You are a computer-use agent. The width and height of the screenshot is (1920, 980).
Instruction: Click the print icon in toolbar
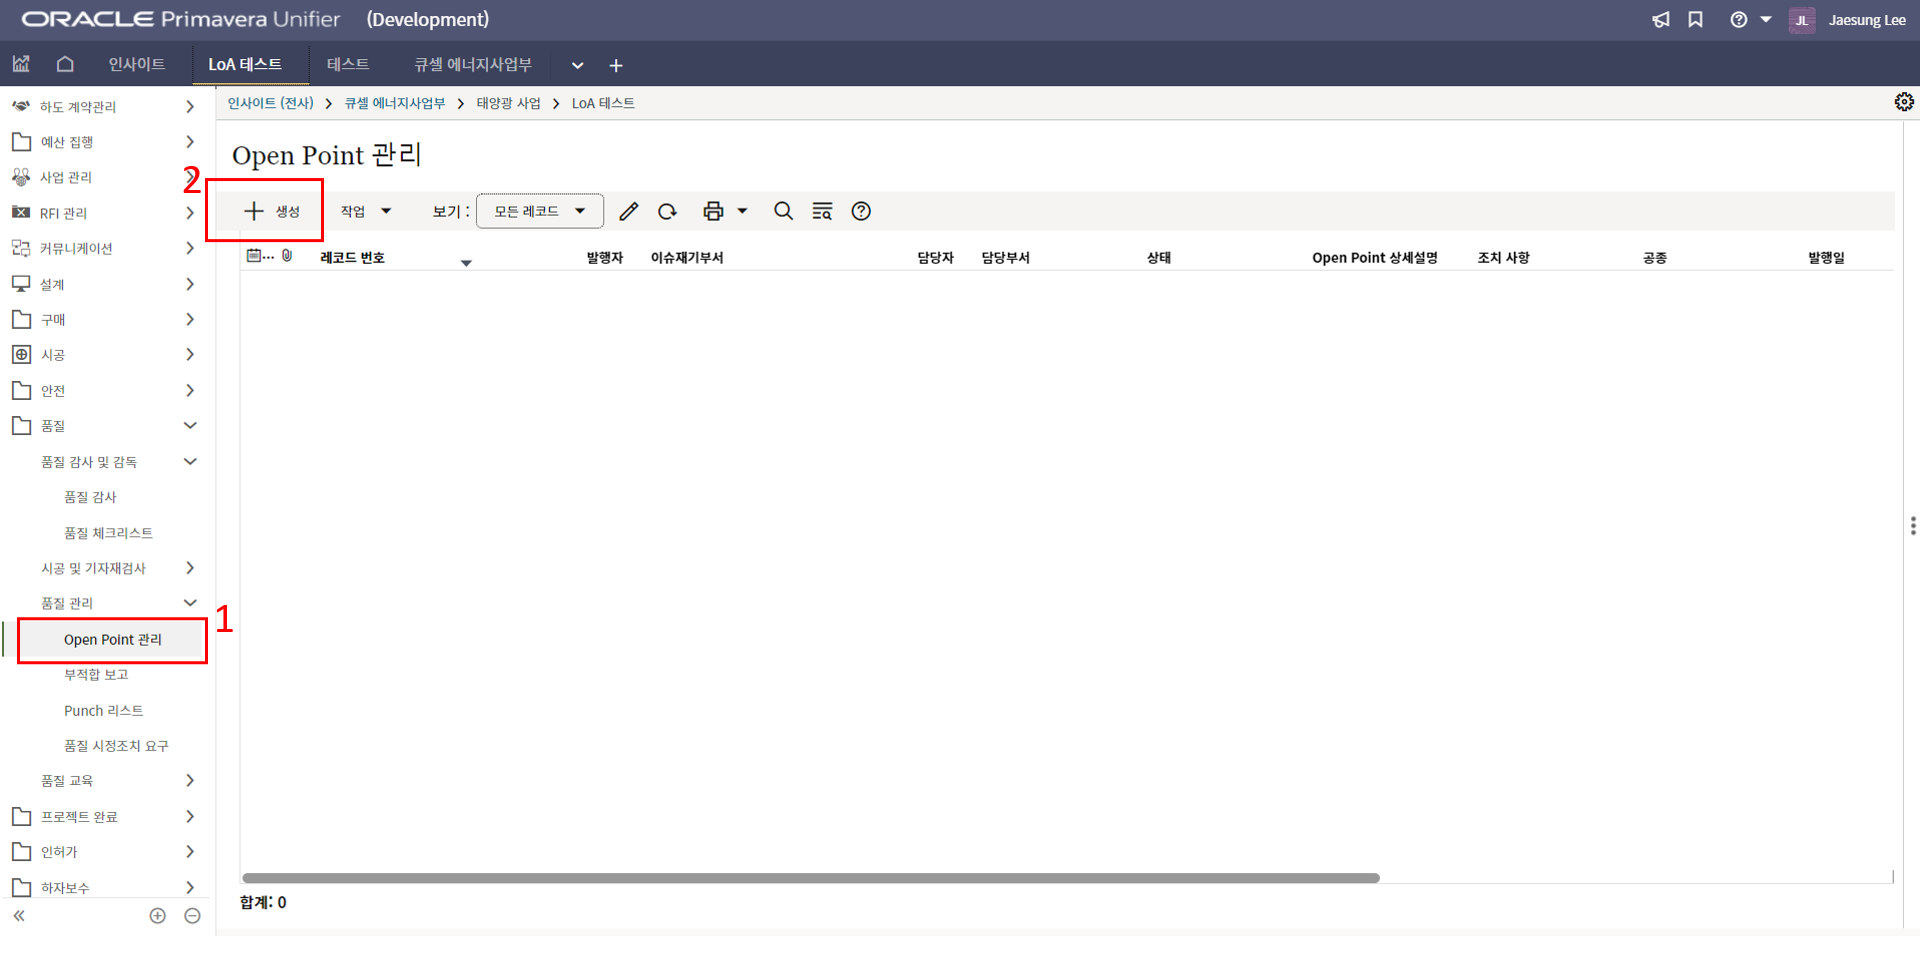[713, 211]
